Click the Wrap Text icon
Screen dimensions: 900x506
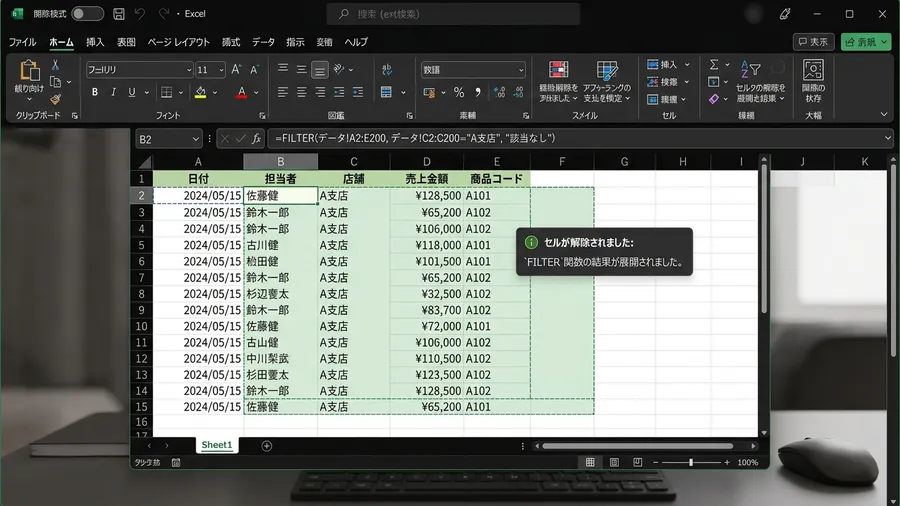click(387, 69)
